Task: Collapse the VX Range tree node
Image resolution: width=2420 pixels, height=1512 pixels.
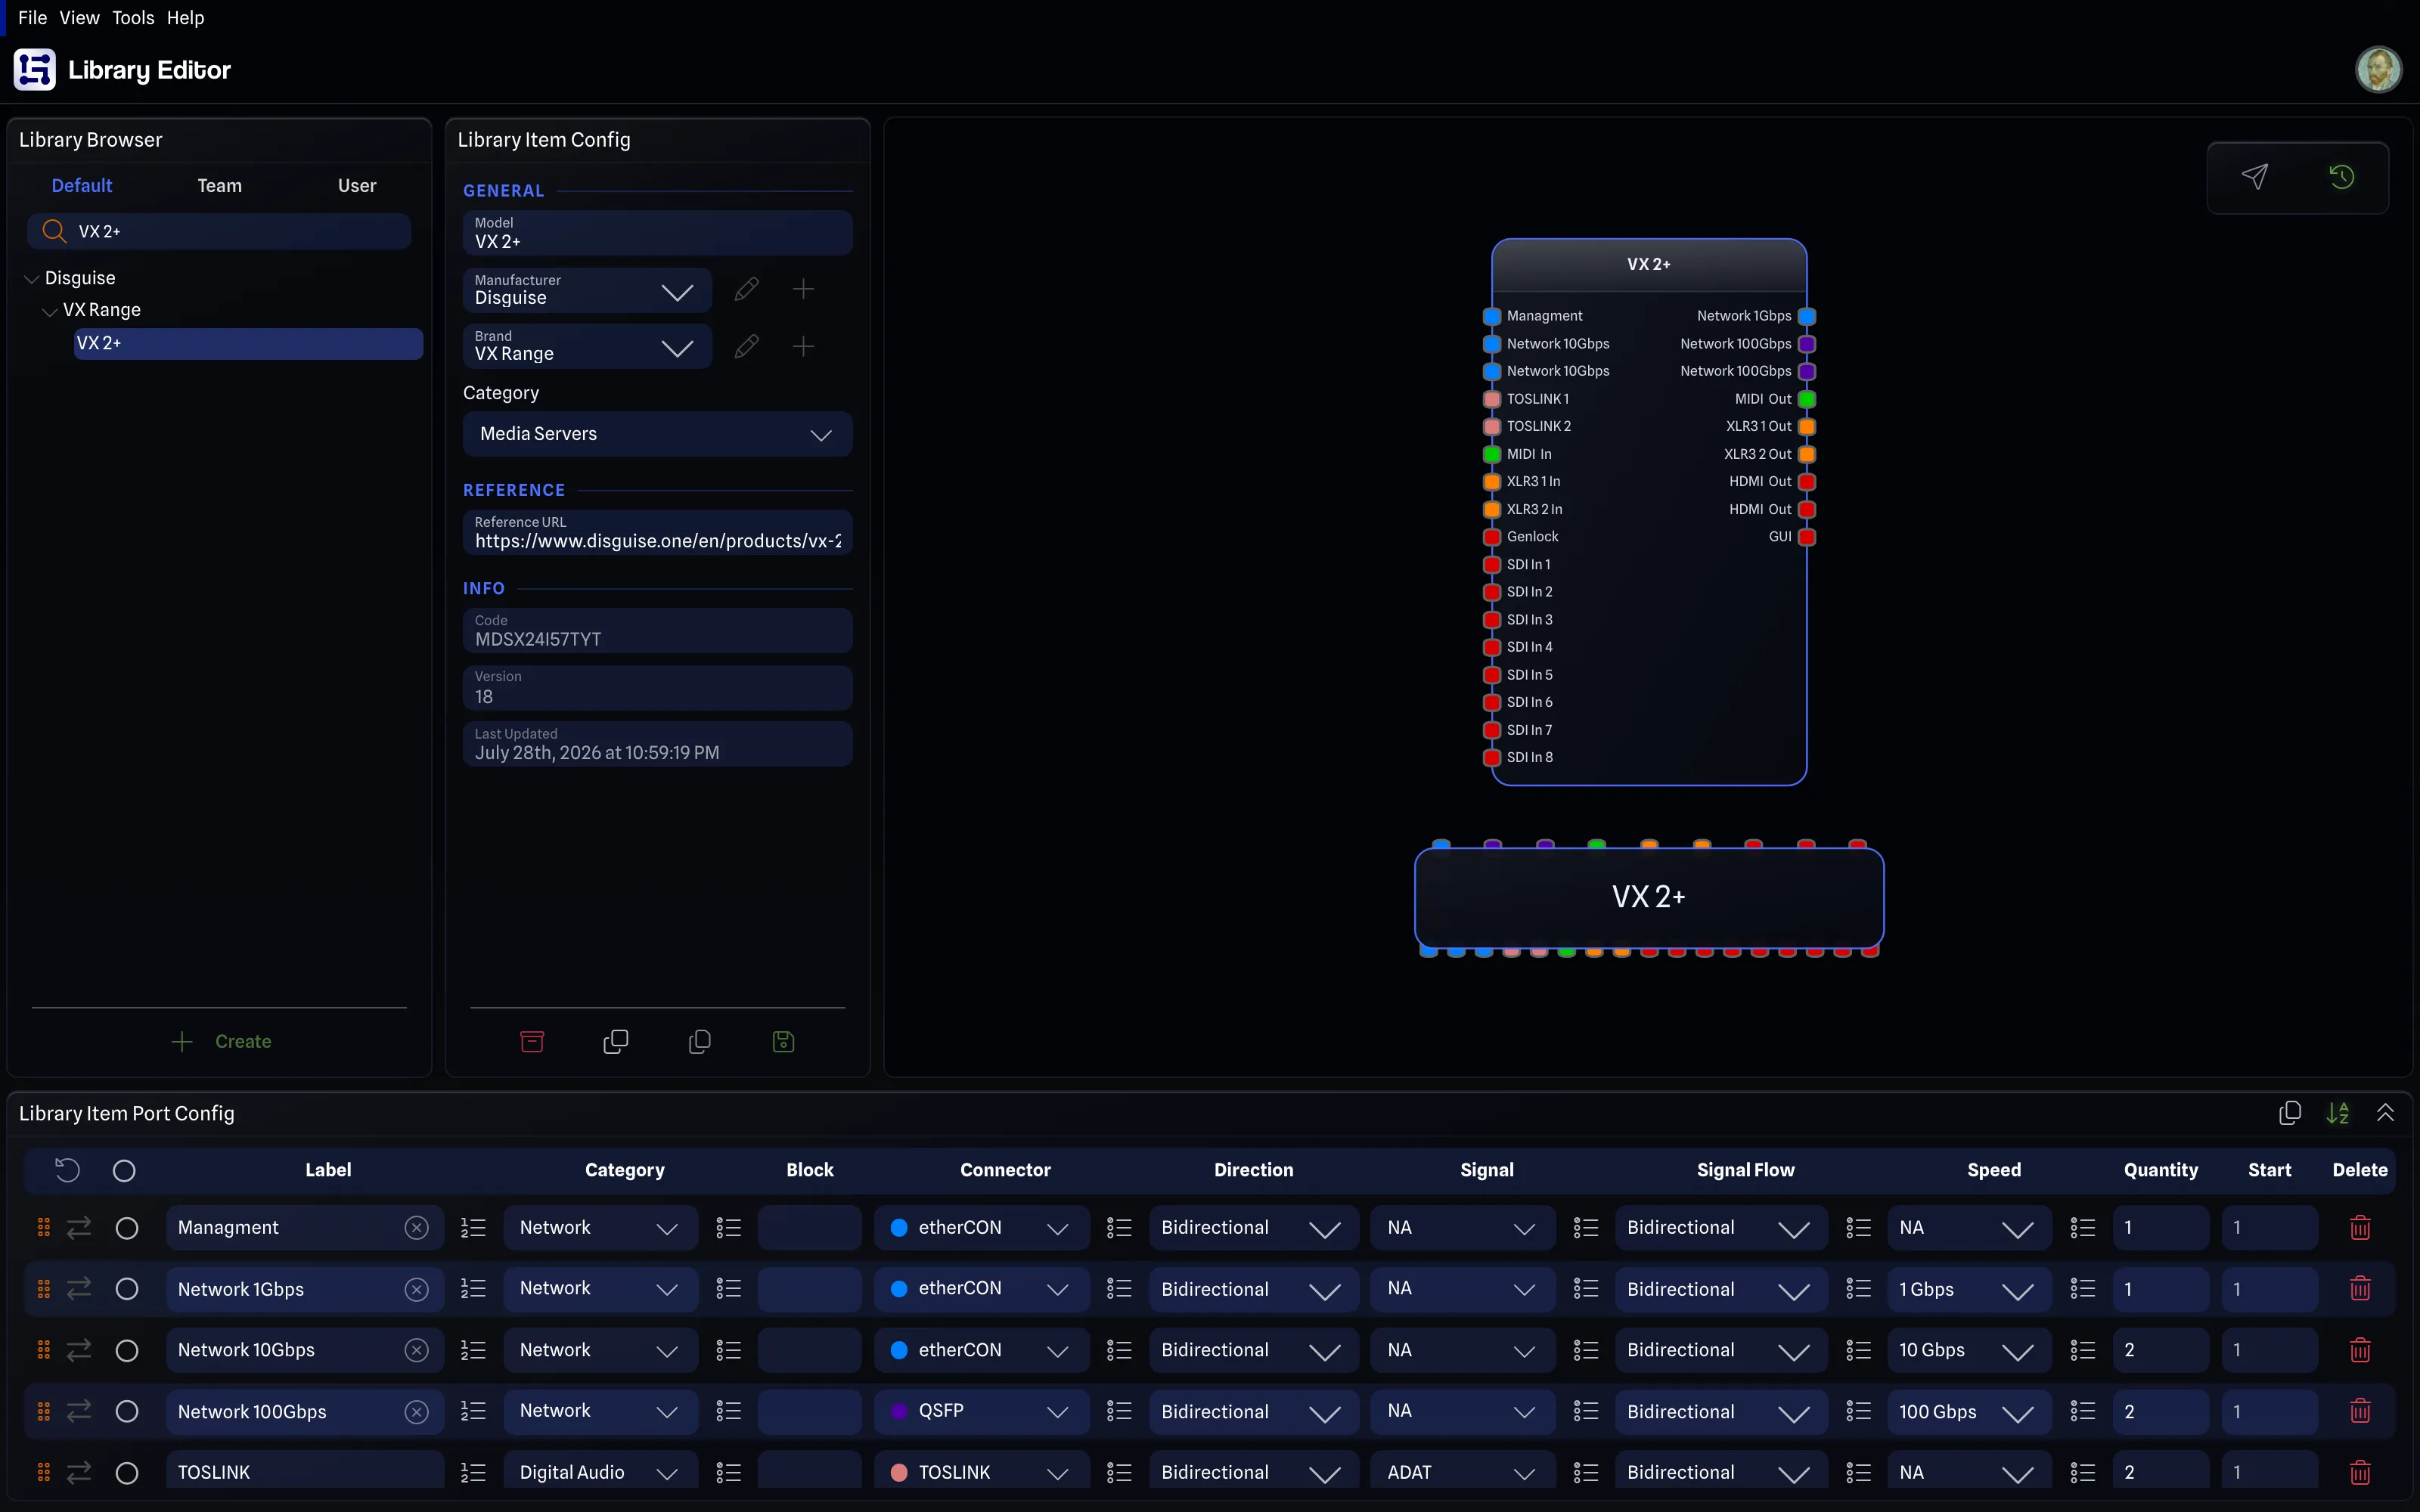Action: (x=49, y=311)
